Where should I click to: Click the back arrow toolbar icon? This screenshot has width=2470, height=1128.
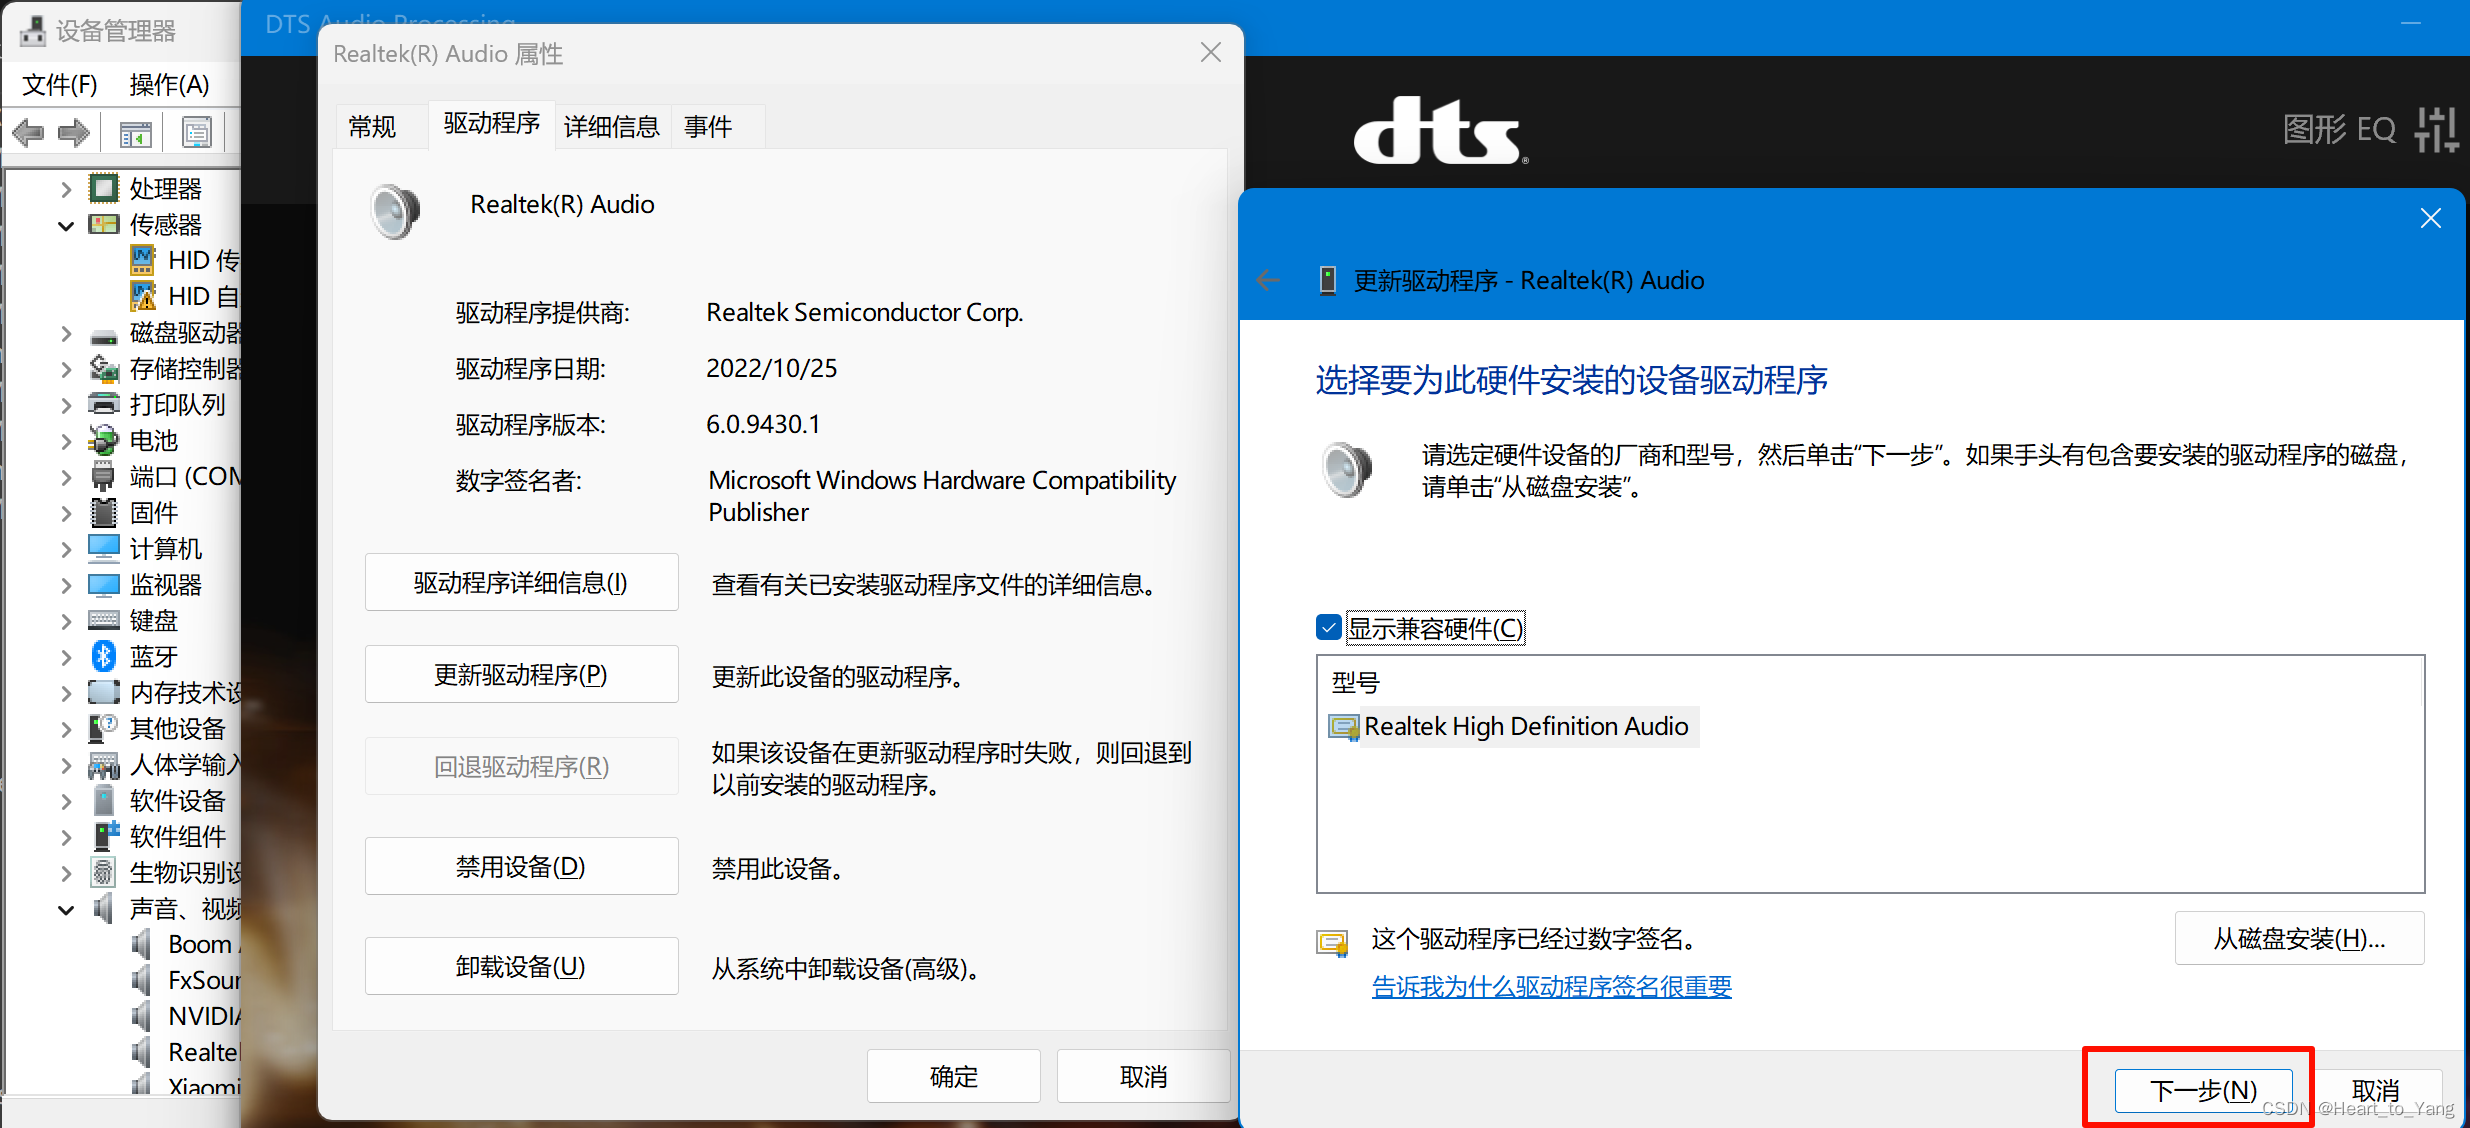(x=28, y=132)
